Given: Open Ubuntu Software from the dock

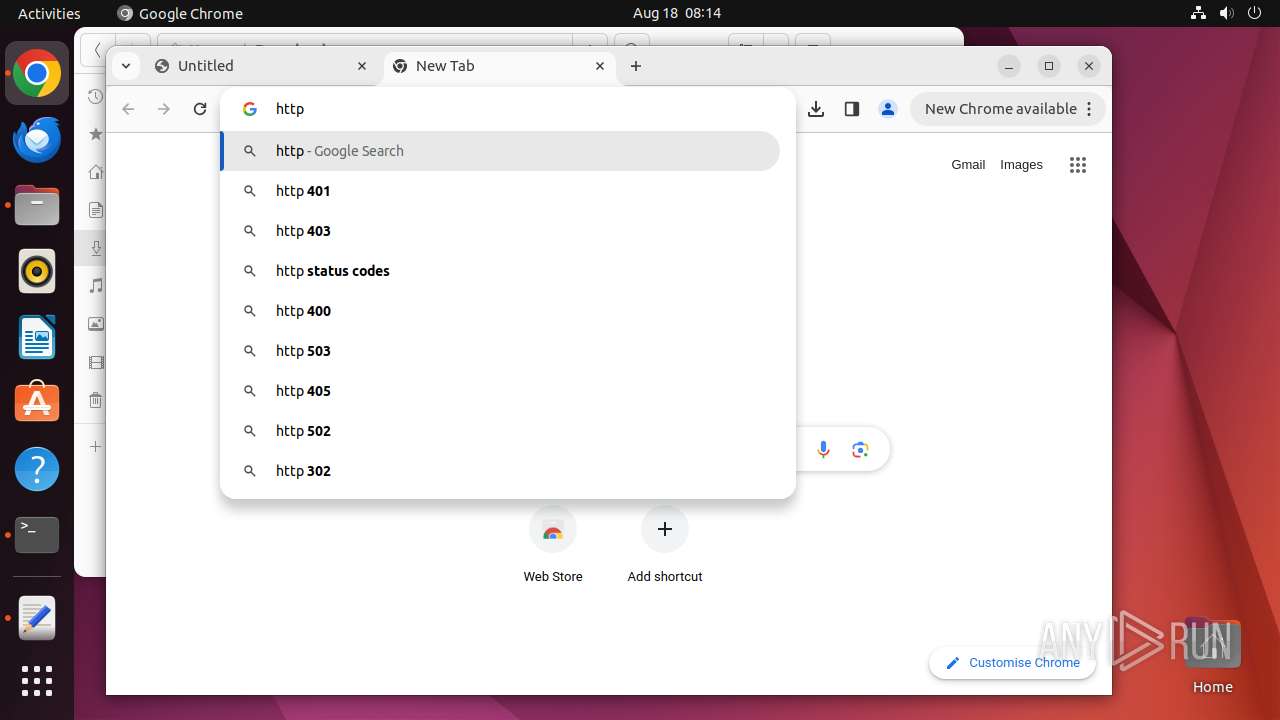Looking at the screenshot, I should coord(37,403).
